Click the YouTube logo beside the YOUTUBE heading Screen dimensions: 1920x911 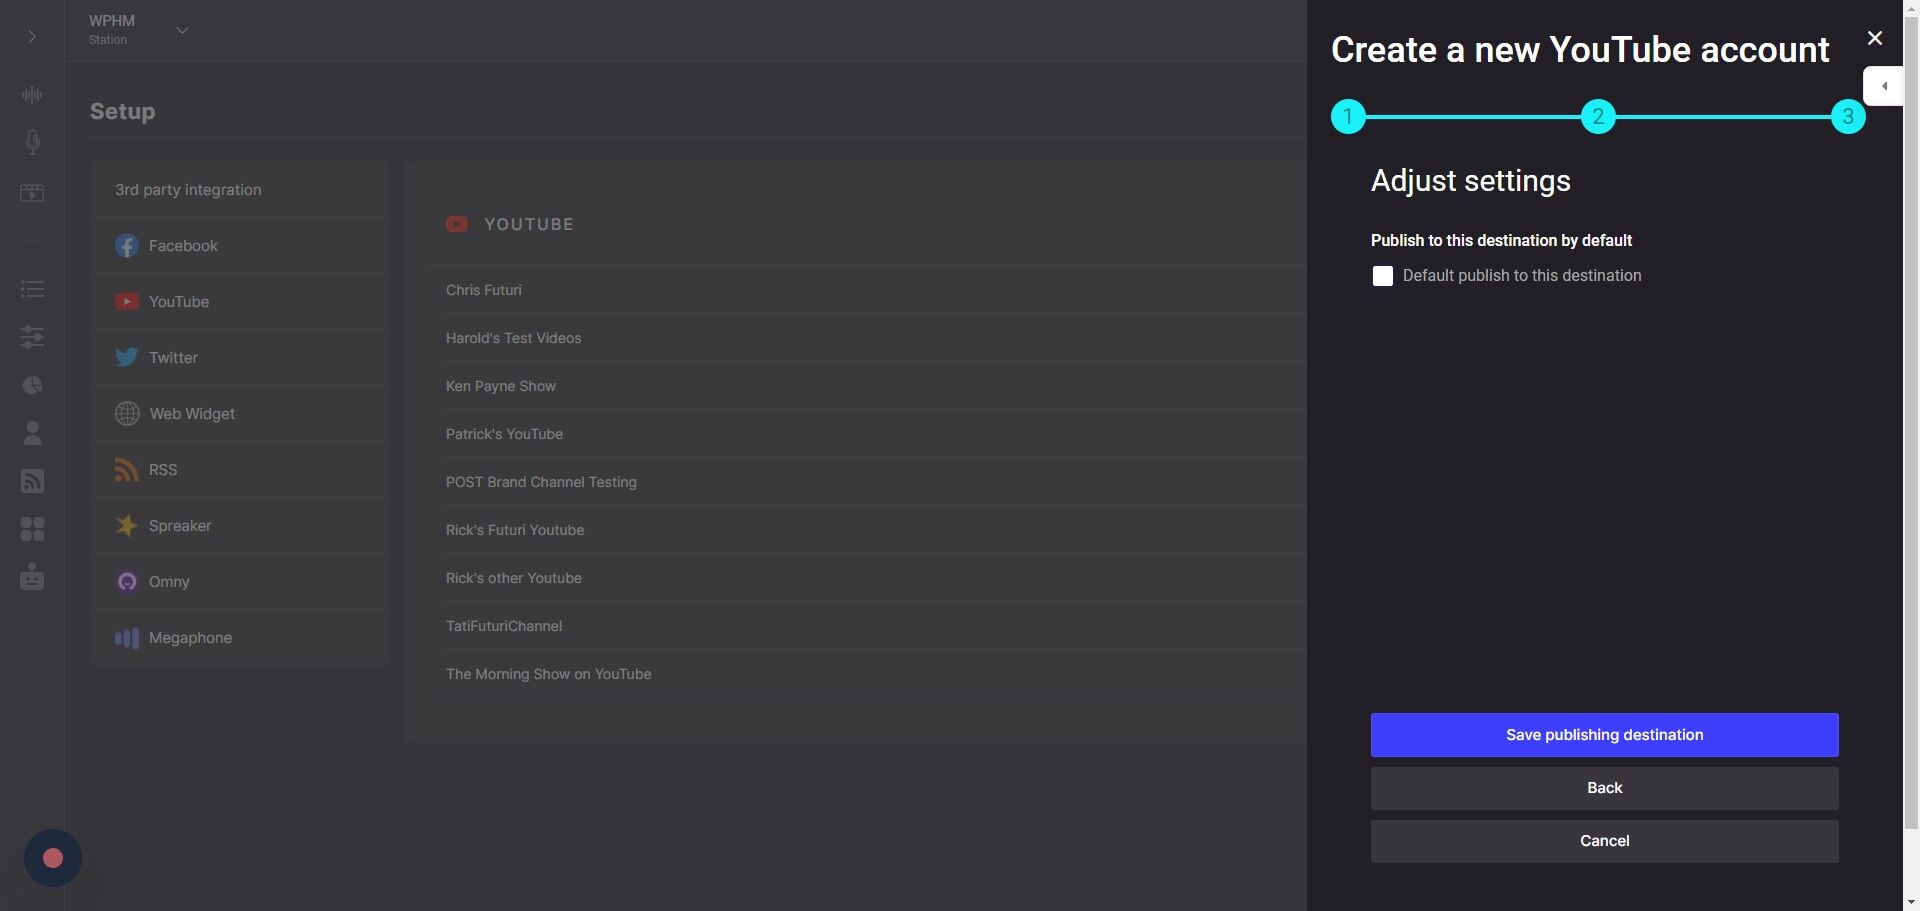point(457,225)
